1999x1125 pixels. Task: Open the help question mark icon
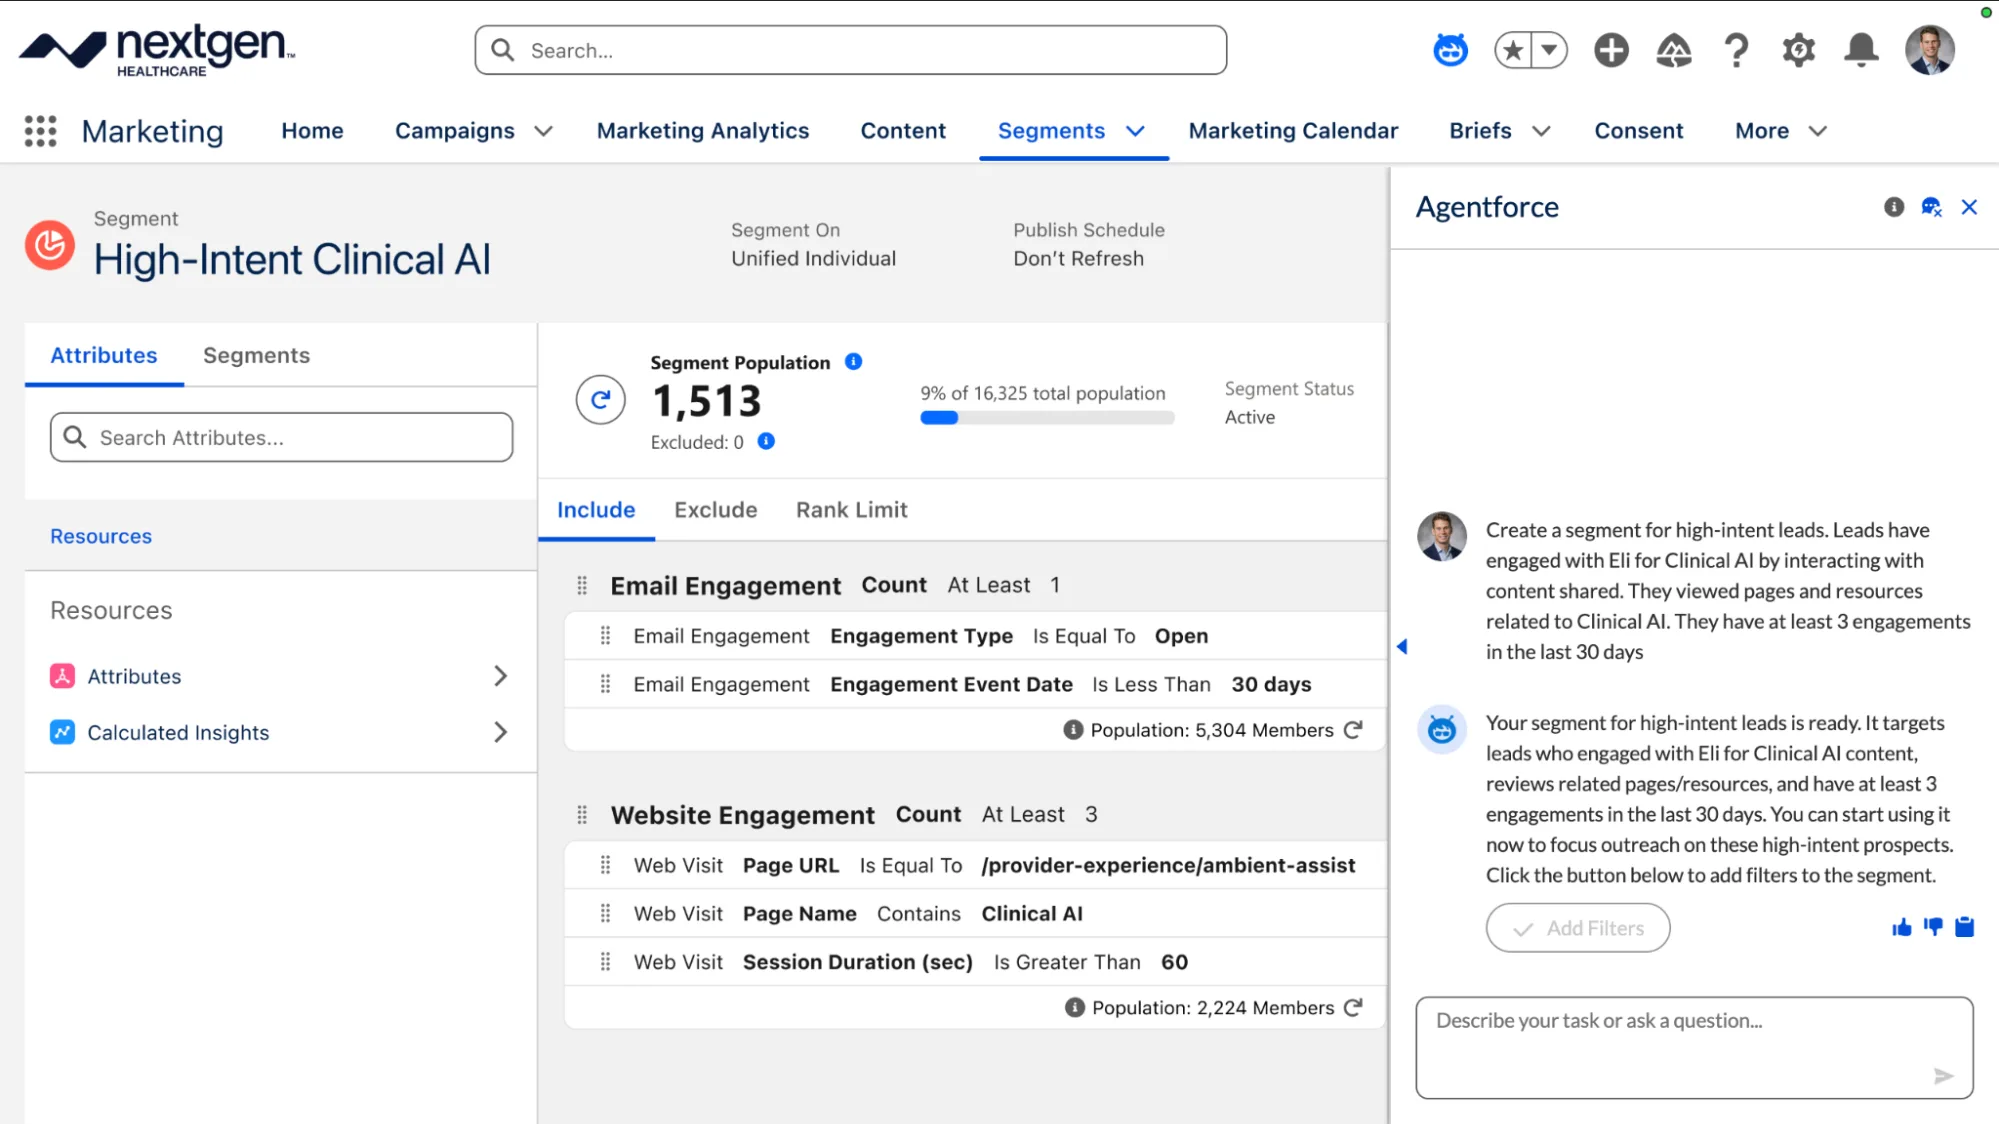coord(1737,50)
